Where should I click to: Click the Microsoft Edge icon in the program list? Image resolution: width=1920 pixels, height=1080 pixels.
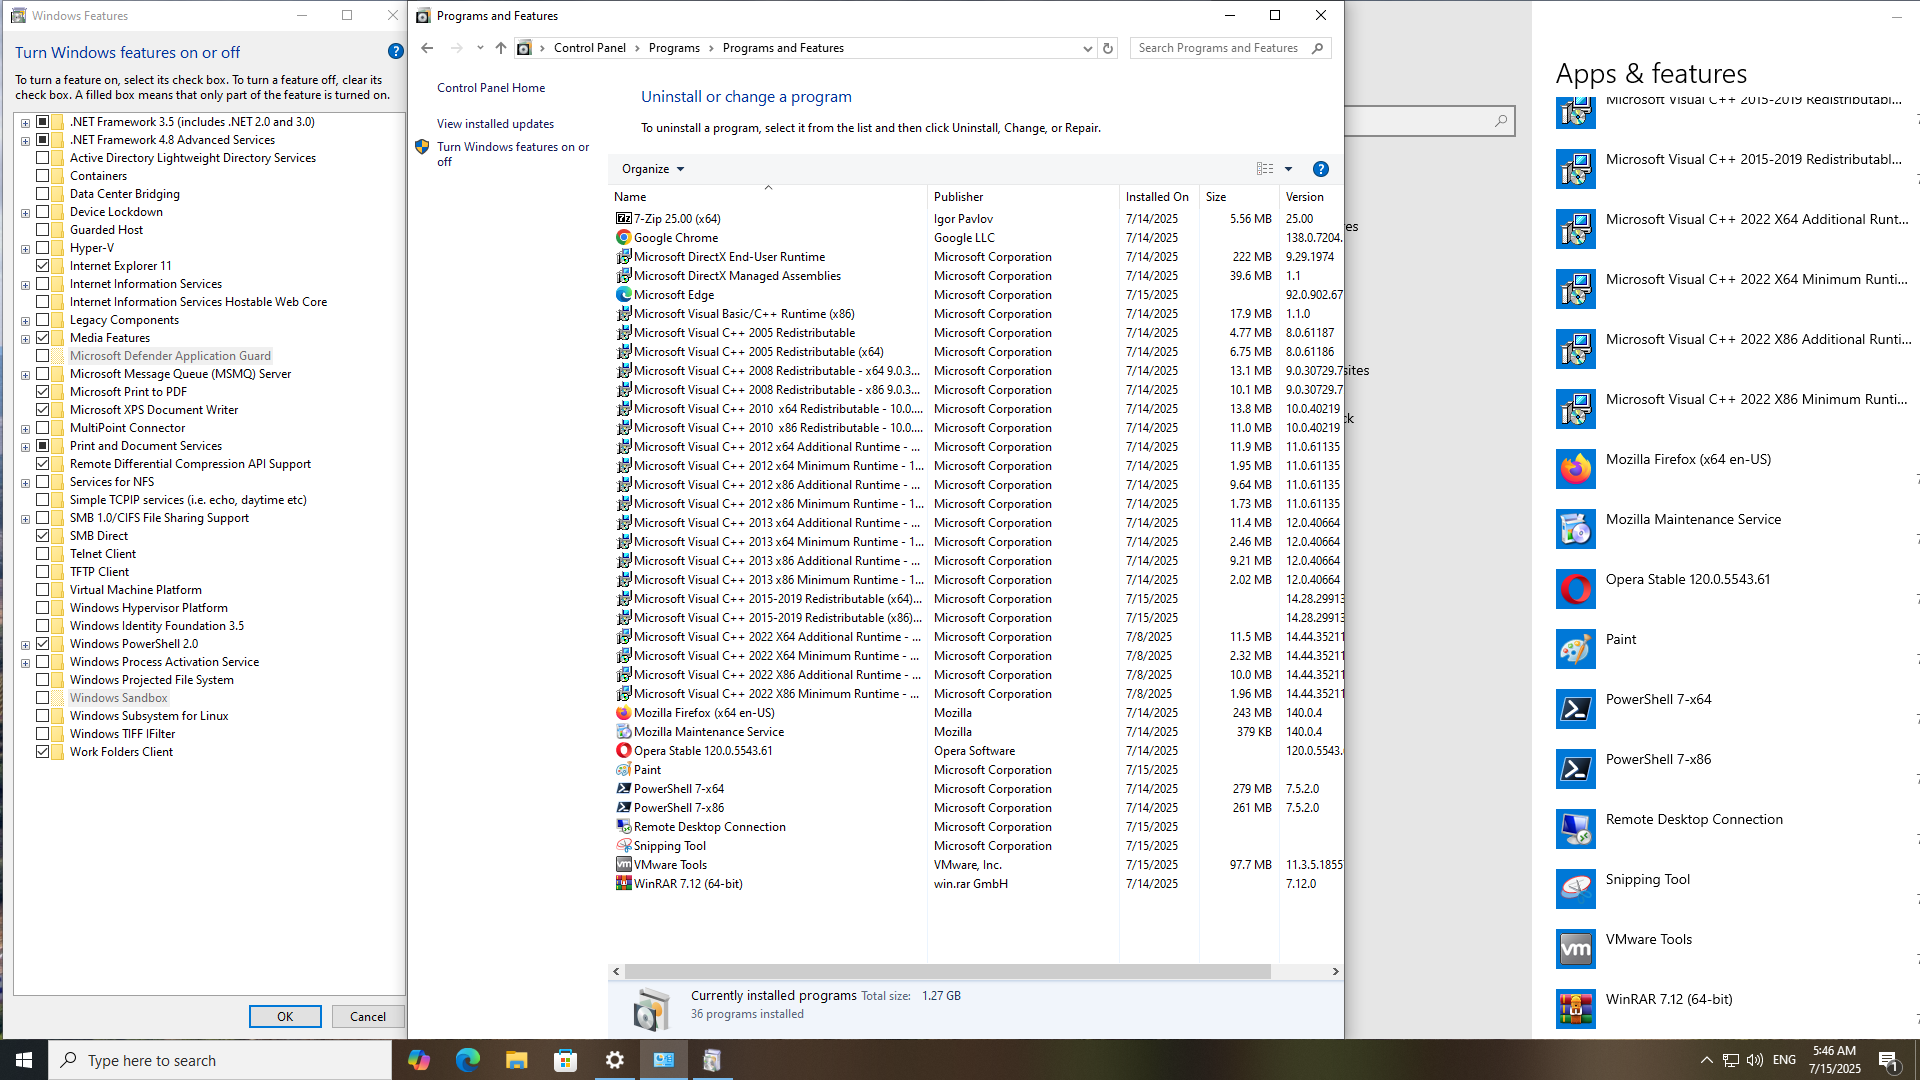(623, 294)
